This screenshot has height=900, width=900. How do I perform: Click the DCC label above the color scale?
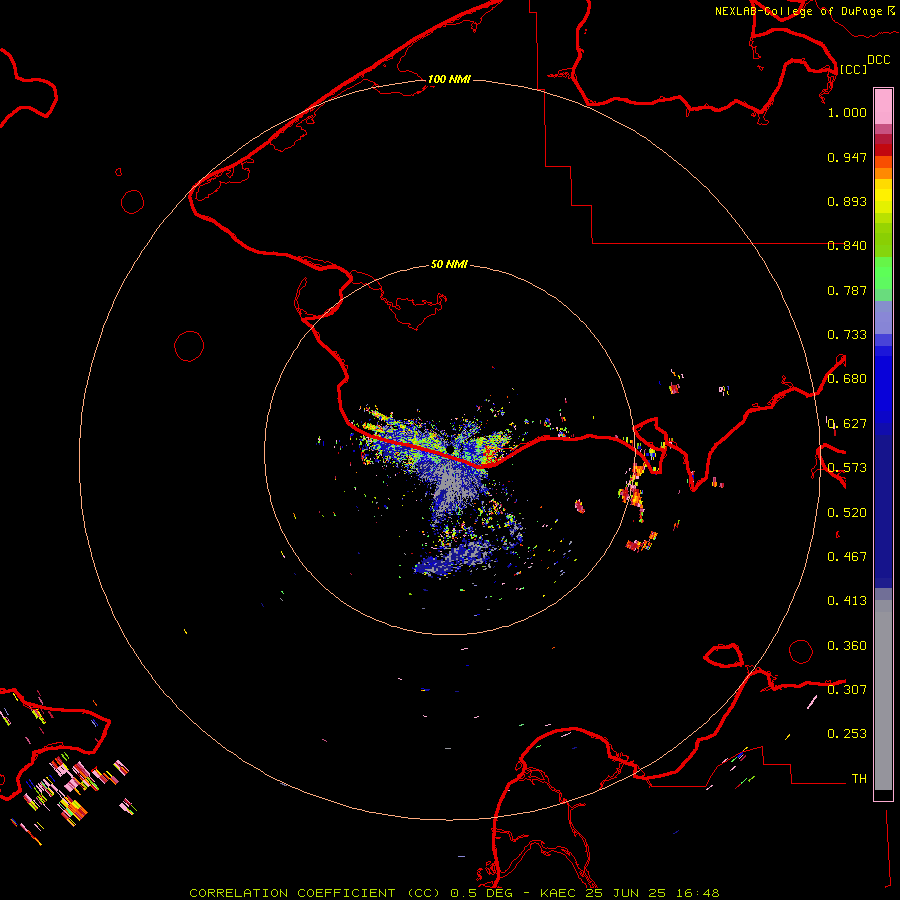(879, 60)
